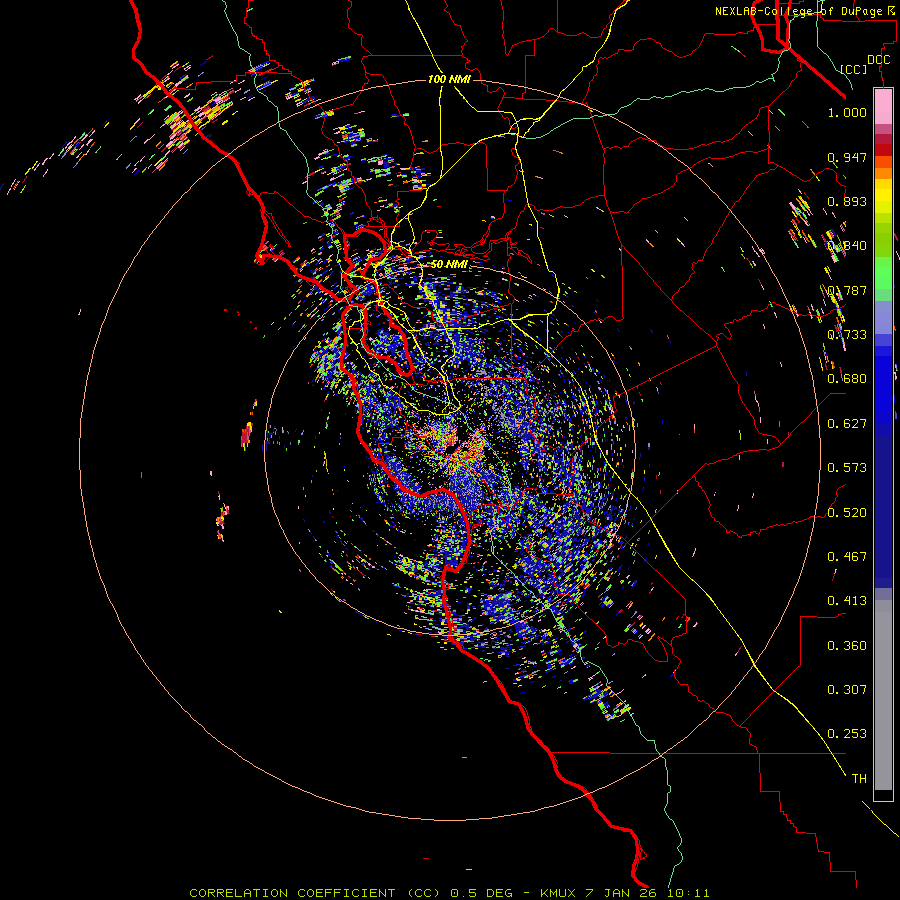Click the 0.680 scale value
The height and width of the screenshot is (900, 900).
point(847,378)
